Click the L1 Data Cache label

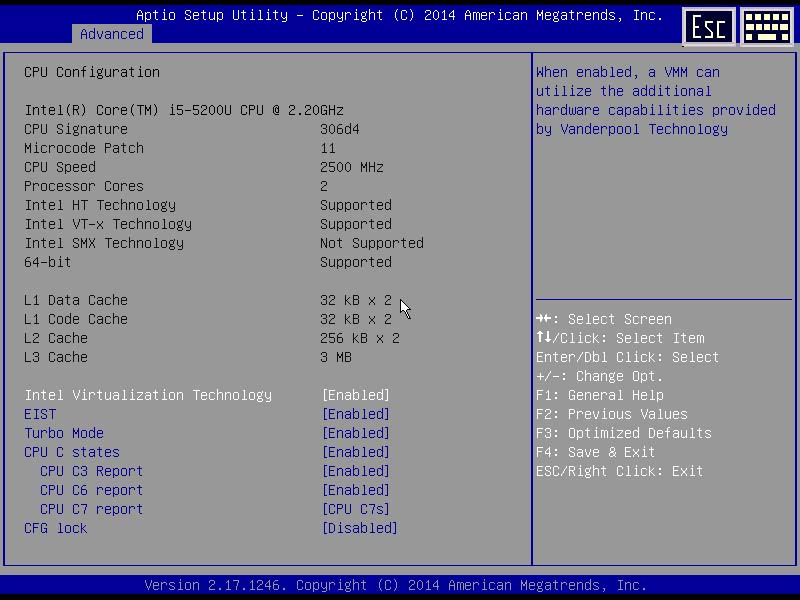[x=76, y=300]
